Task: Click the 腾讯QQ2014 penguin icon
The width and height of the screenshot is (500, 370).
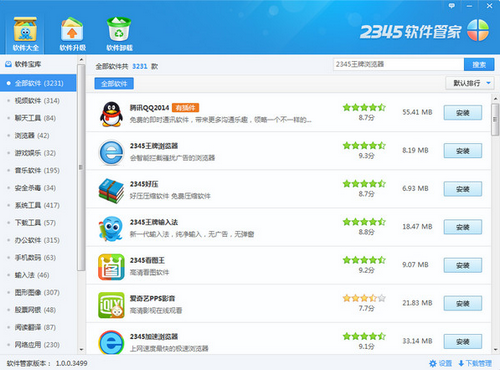Action: pos(111,114)
